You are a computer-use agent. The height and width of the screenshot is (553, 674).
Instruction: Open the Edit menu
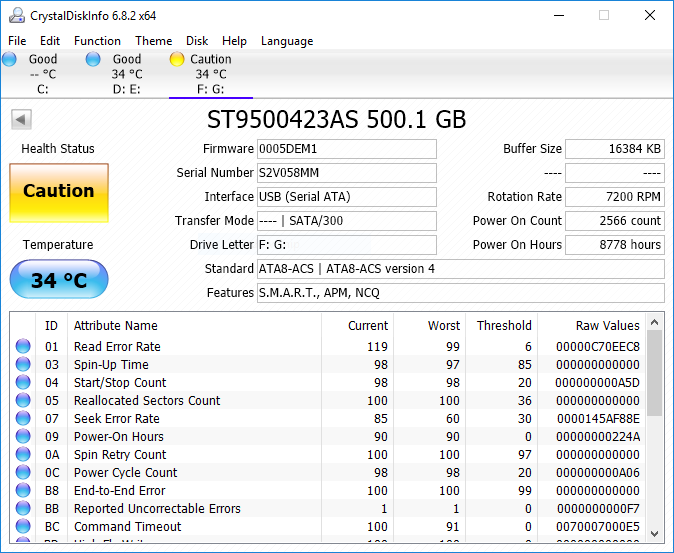[x=50, y=41]
